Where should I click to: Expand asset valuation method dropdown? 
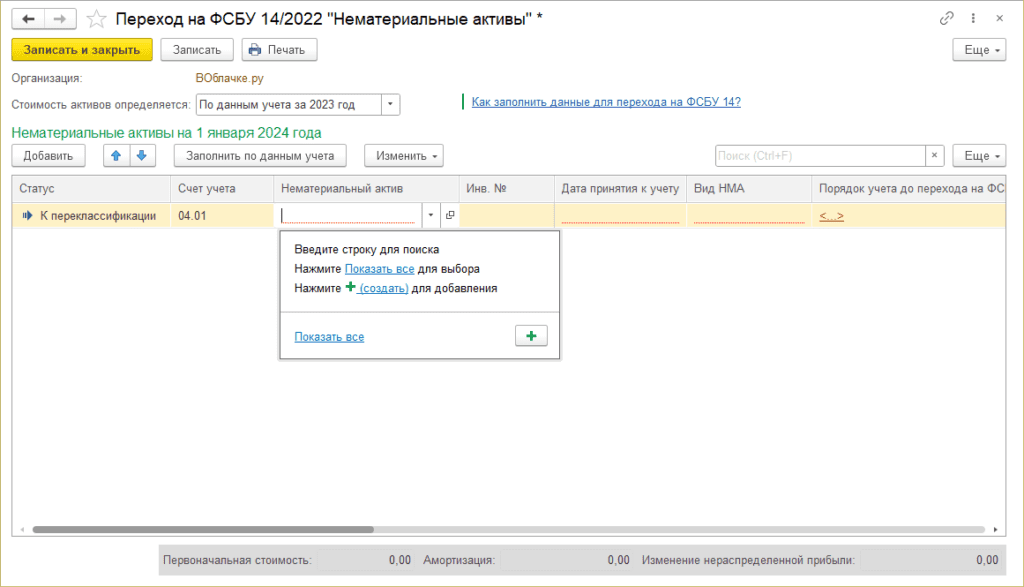pos(390,104)
